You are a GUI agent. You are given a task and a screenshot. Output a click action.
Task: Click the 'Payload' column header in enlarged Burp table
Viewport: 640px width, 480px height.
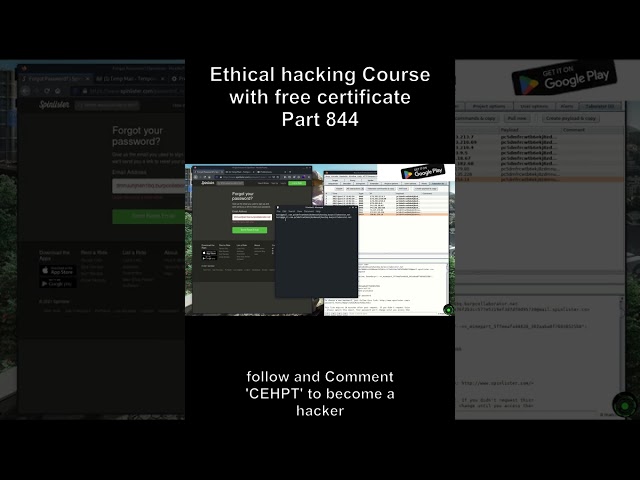click(529, 130)
